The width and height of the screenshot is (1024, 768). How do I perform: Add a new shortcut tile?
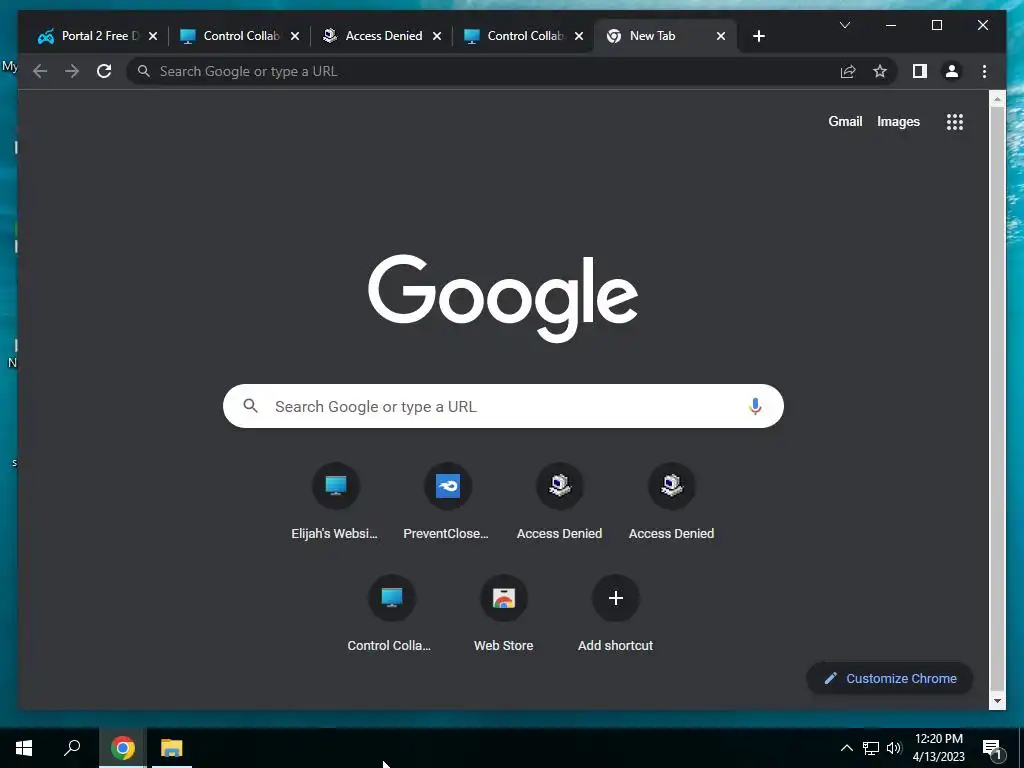615,614
